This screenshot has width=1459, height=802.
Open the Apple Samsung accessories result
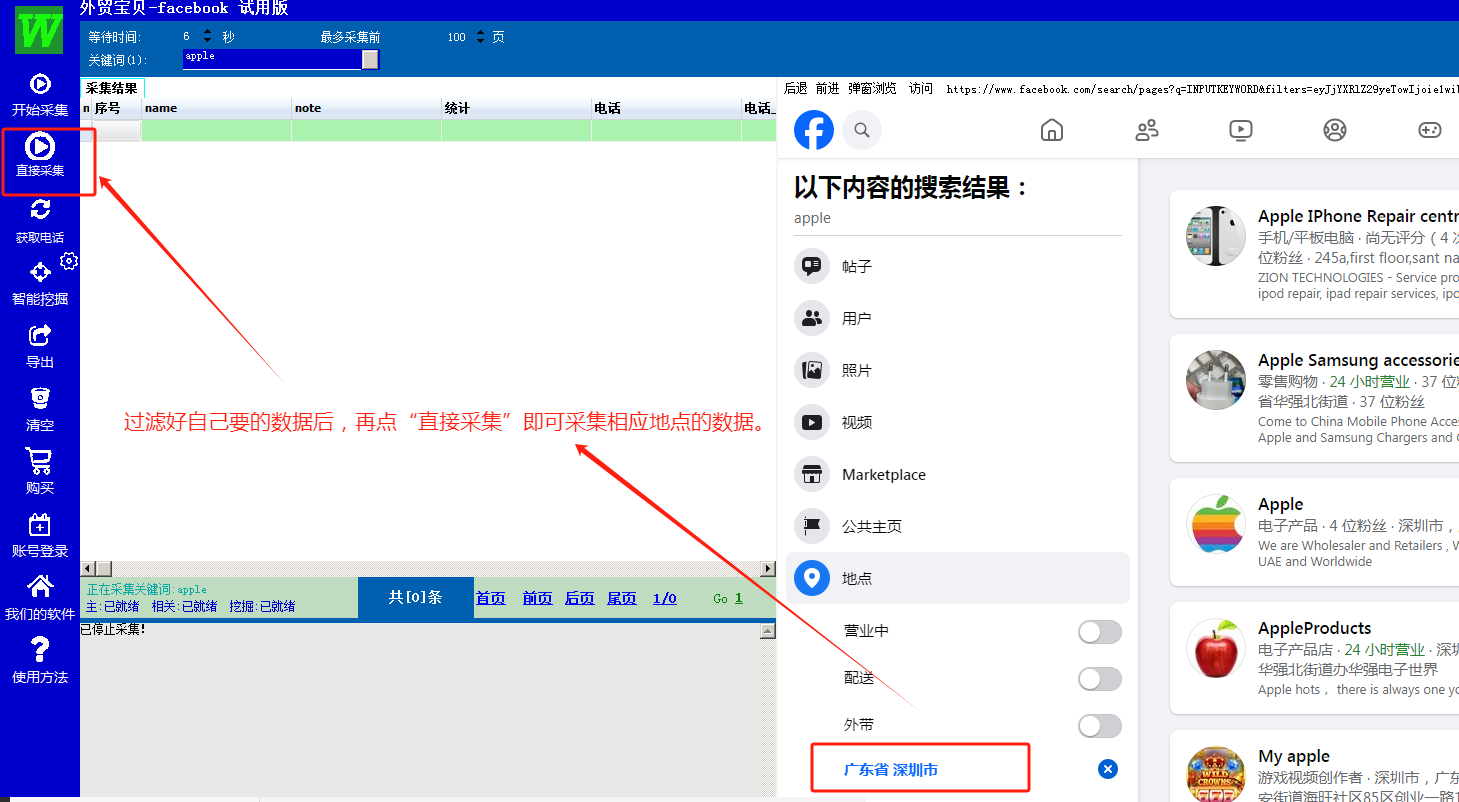pos(1358,360)
